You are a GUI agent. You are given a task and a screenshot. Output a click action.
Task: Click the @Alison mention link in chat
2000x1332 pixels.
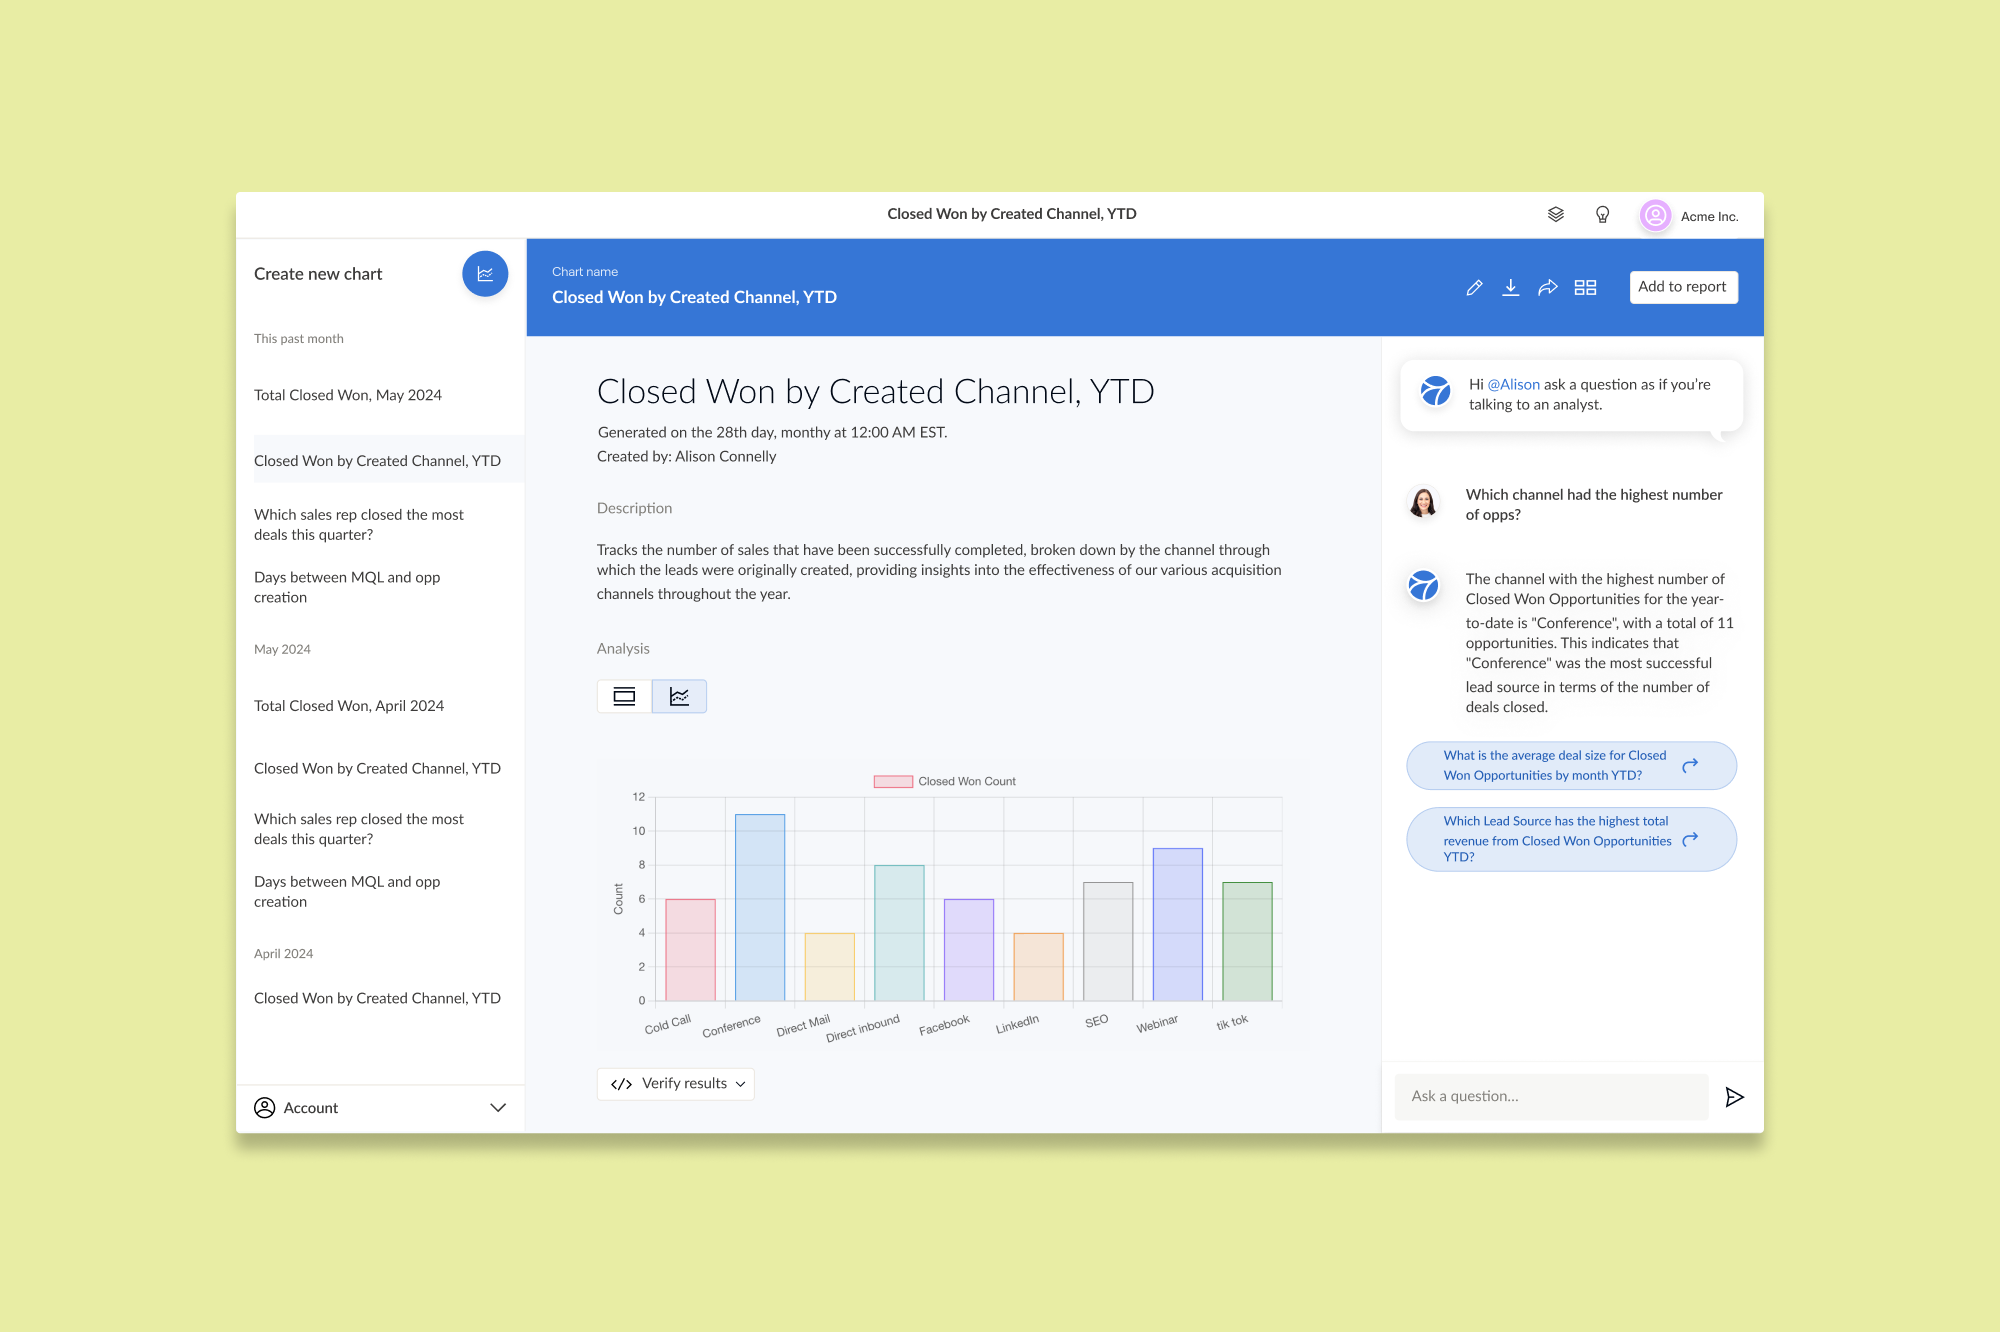click(1513, 385)
